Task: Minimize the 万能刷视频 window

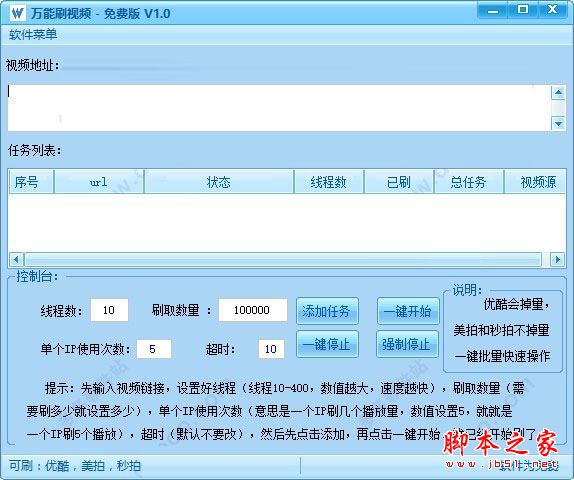Action: [x=493, y=11]
